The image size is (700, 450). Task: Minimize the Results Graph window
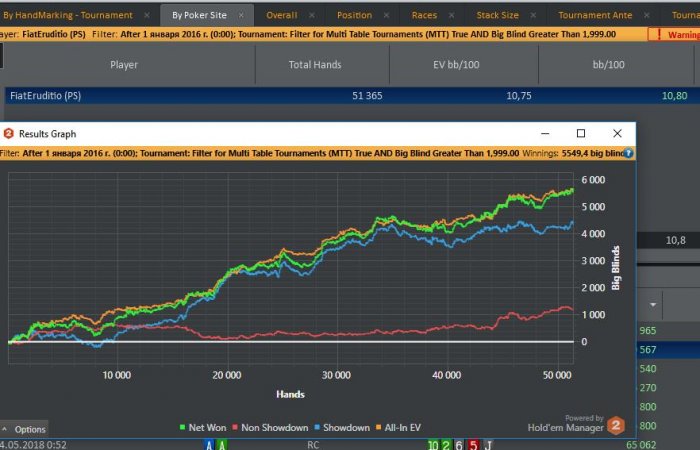[x=545, y=133]
